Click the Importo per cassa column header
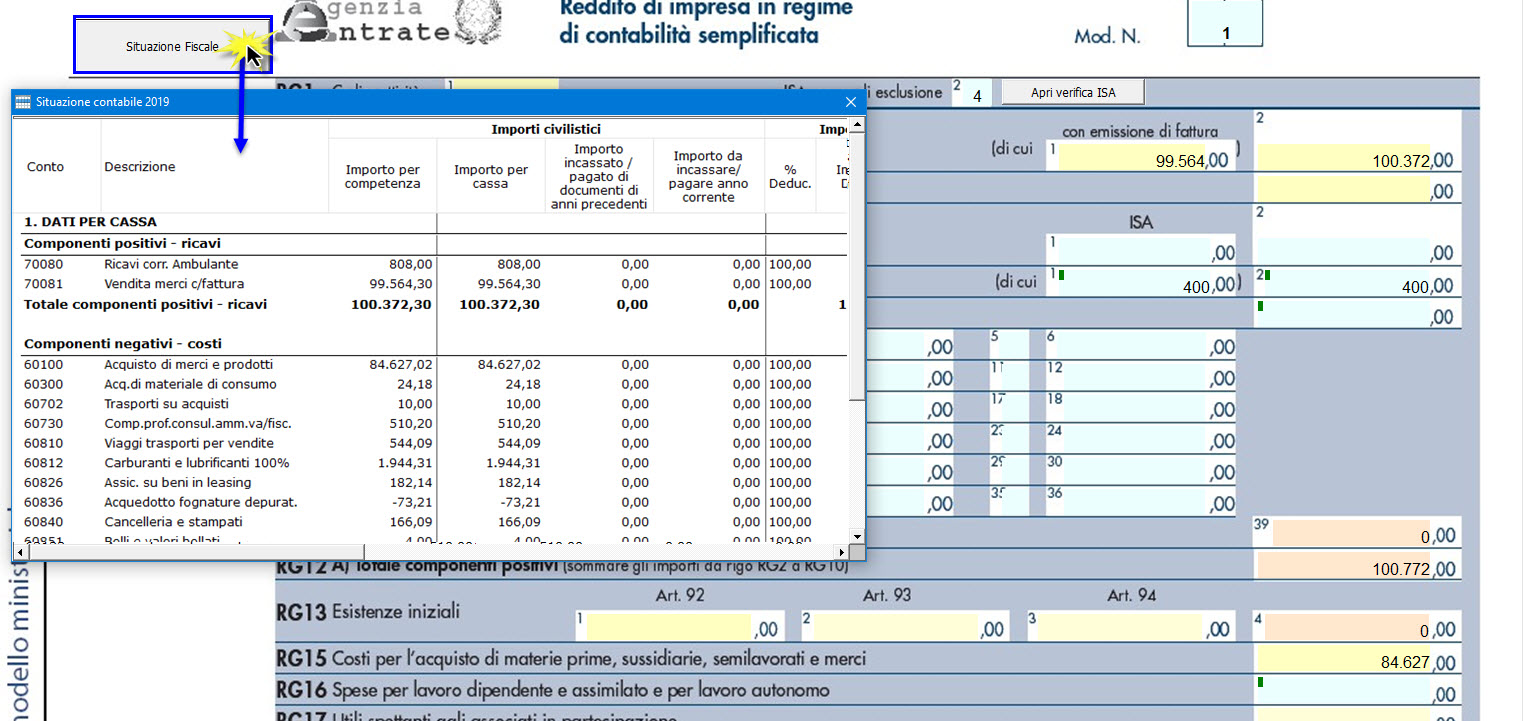 (x=491, y=176)
